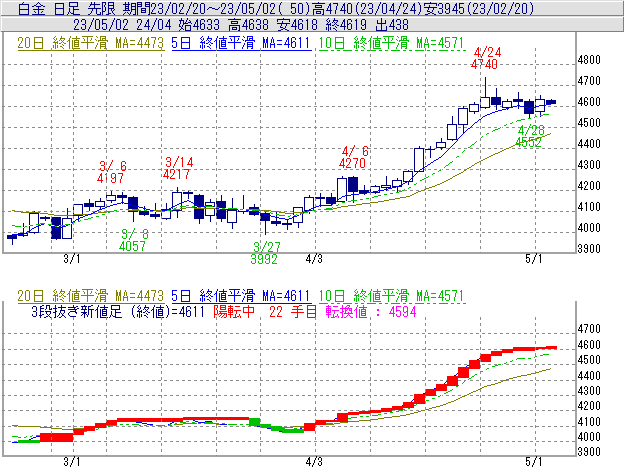Viewport: 624px width, 475px height.
Task: Click the tall 4/24 candlestick with long upper wick
Action: 485,94
